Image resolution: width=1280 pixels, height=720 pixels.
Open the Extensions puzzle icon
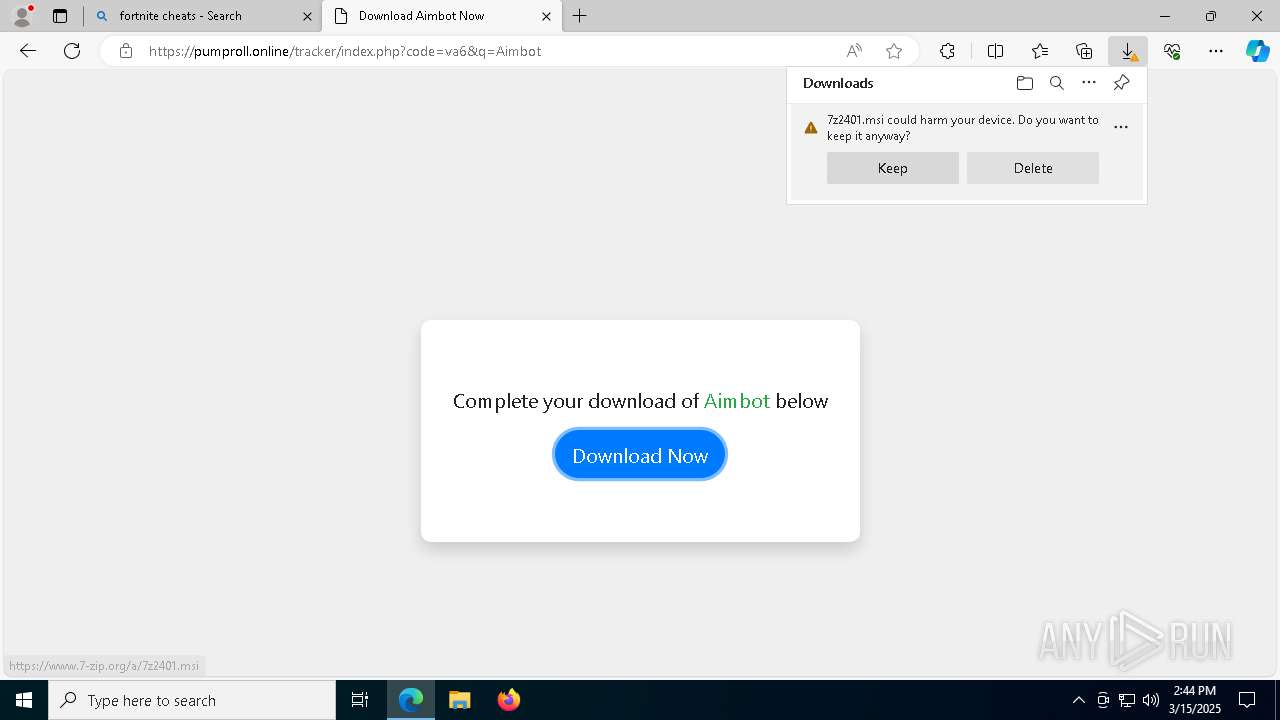click(x=947, y=51)
